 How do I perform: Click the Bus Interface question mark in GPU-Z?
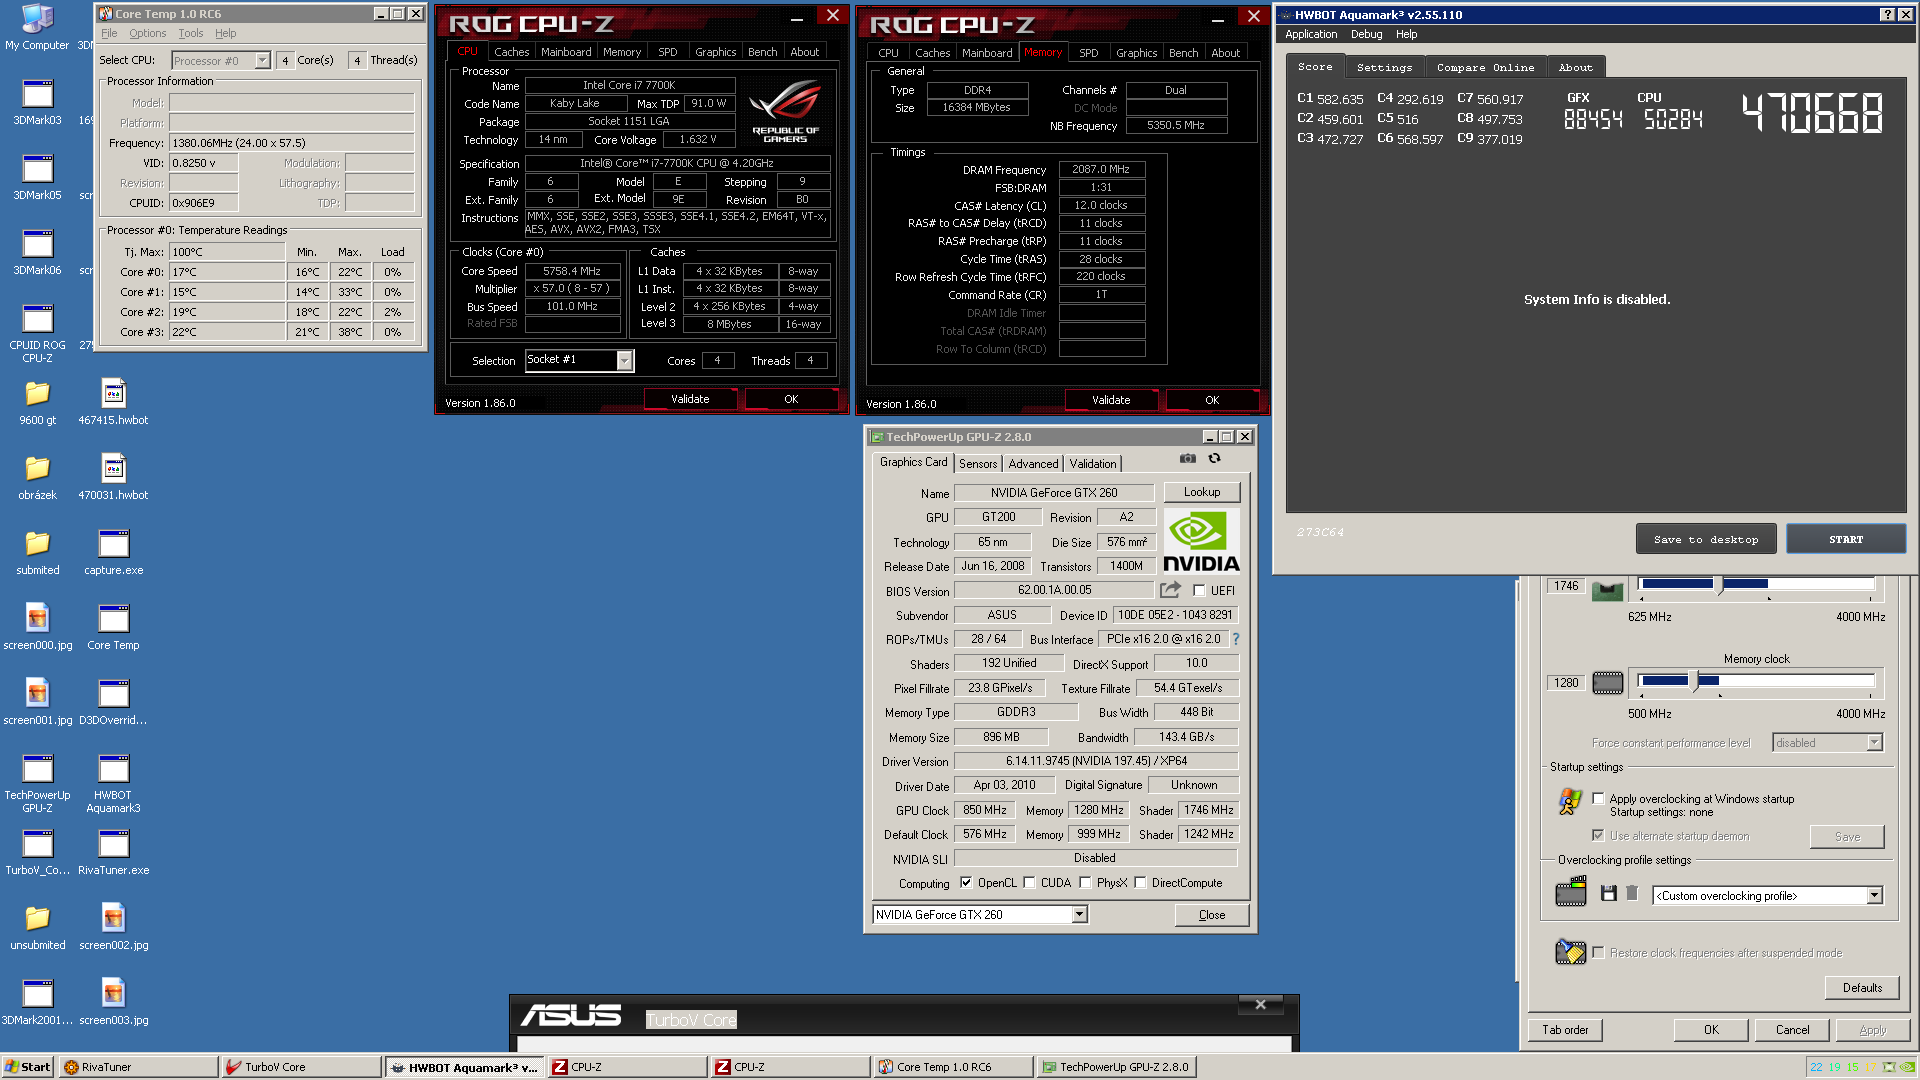[x=1235, y=639]
